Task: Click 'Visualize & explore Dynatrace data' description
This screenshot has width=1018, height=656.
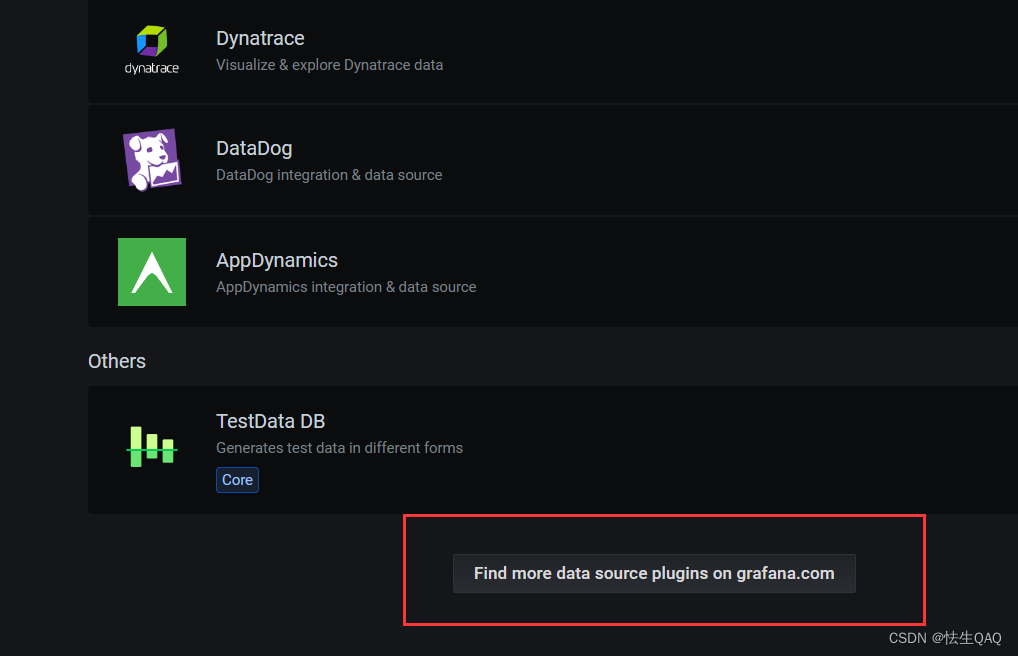Action: tap(329, 65)
